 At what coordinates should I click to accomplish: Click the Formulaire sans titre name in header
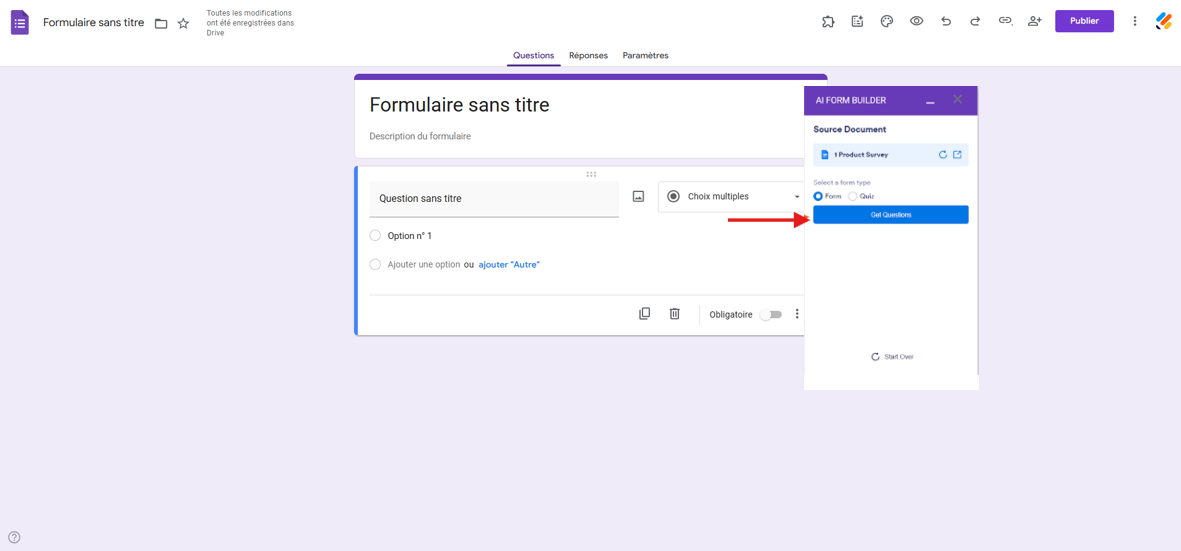93,23
